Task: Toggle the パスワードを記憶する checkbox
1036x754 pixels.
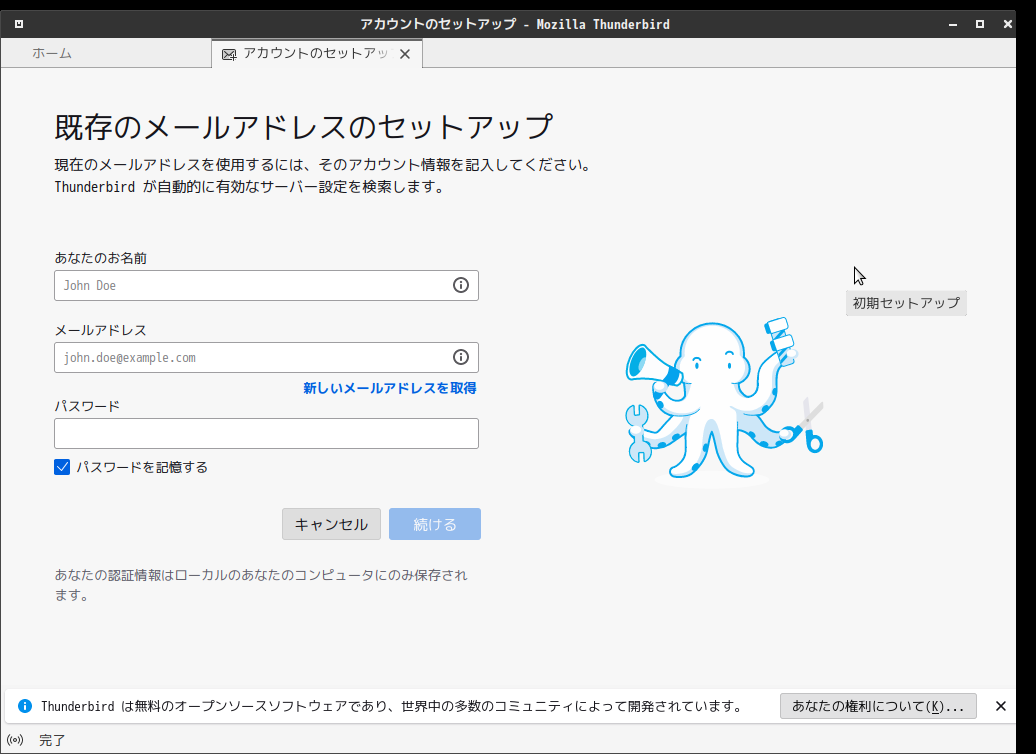Action: [62, 467]
